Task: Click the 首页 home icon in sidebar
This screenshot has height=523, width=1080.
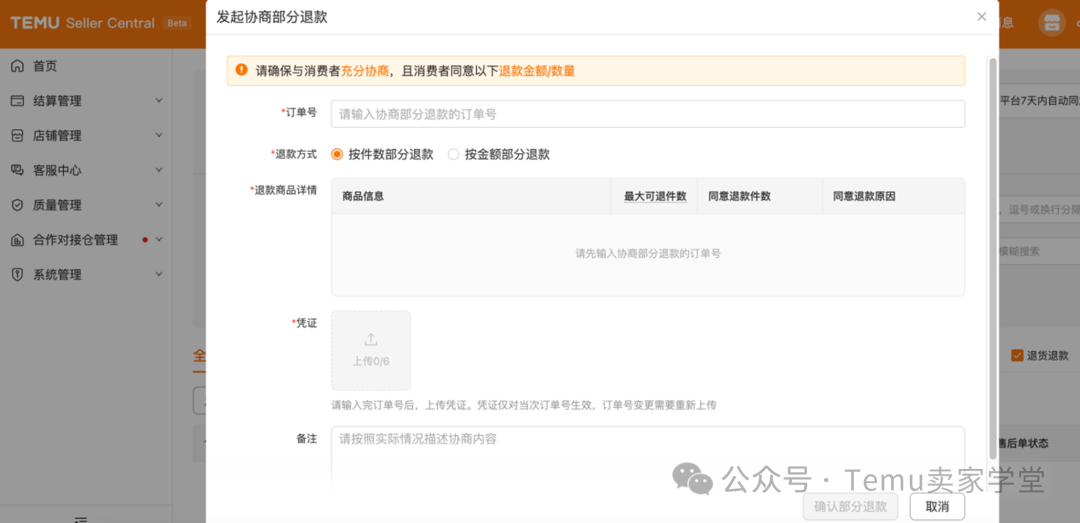Action: pyautogui.click(x=17, y=66)
